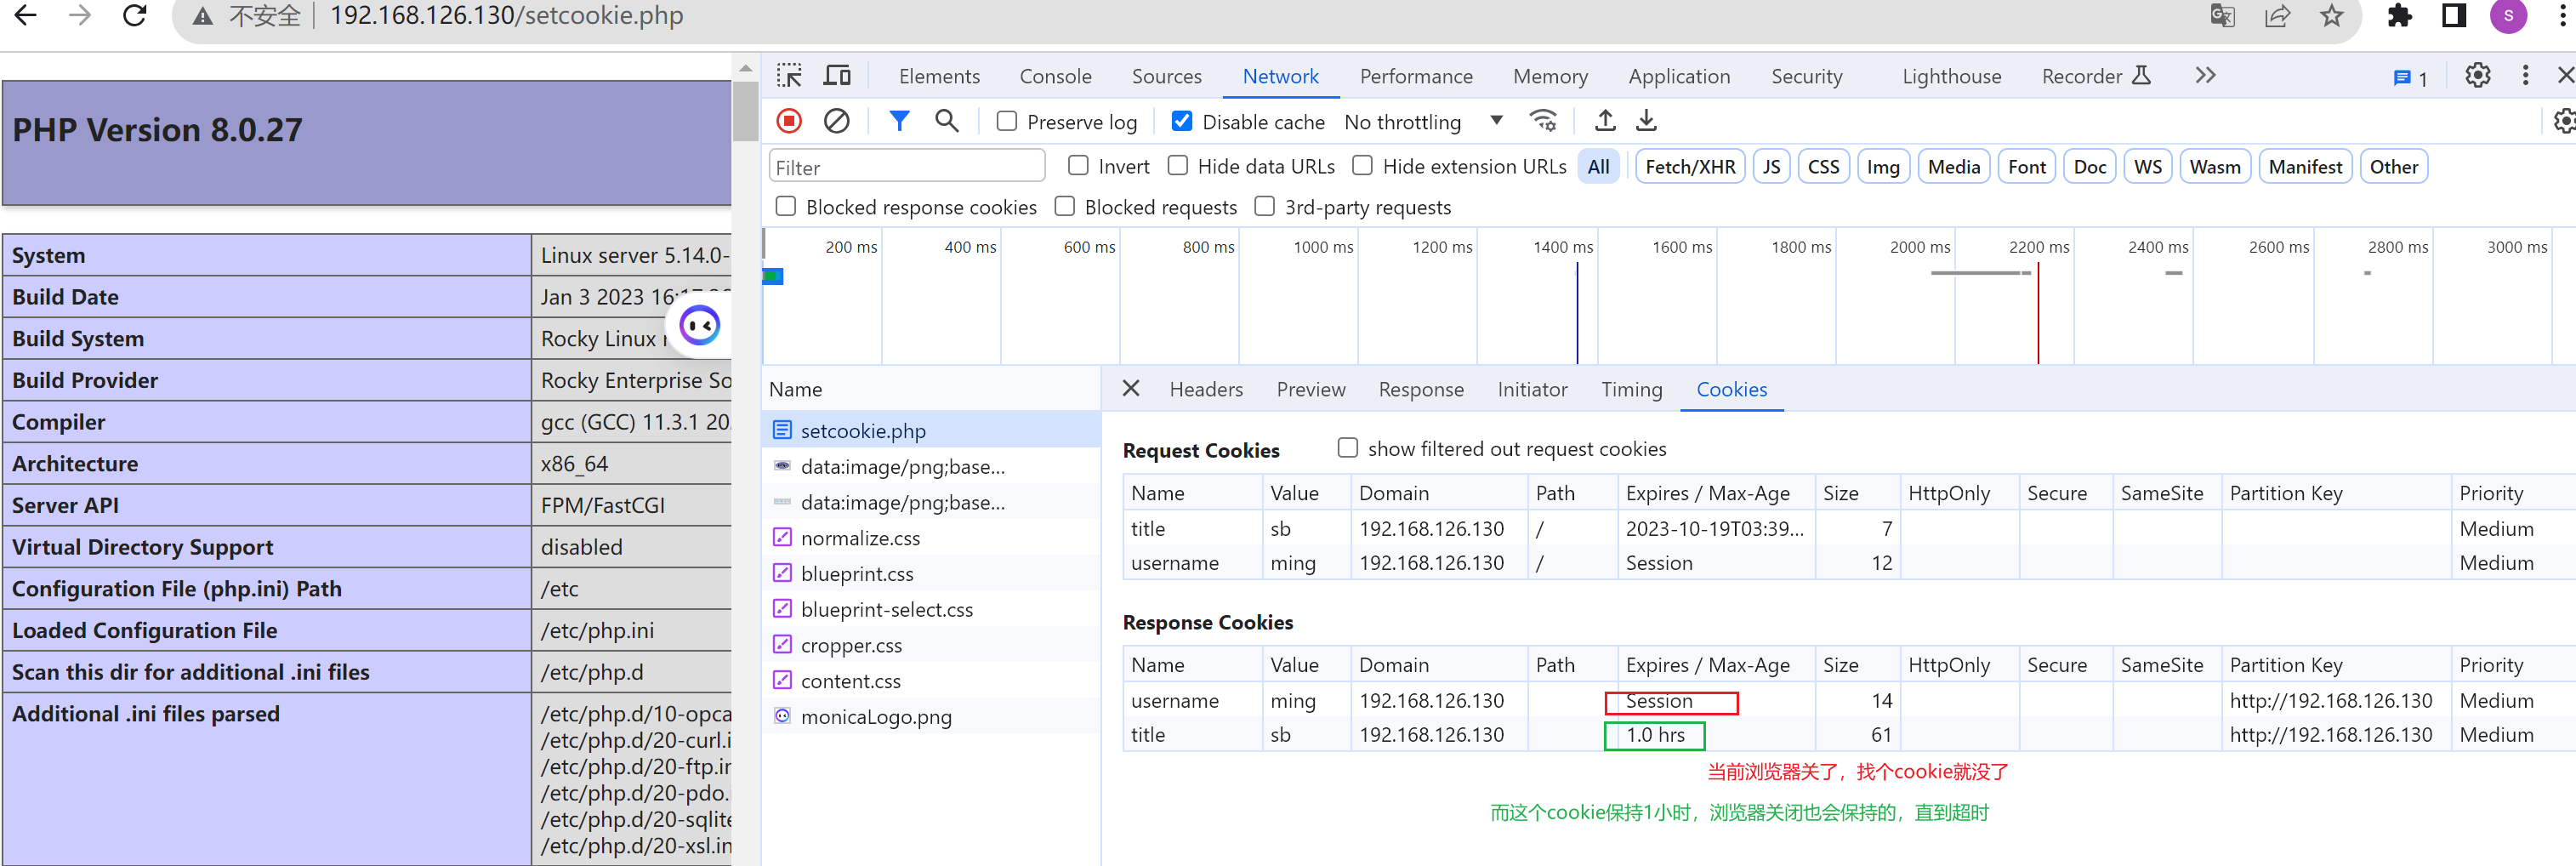Open network search with magnifier icon
2576x866 pixels.
(946, 121)
